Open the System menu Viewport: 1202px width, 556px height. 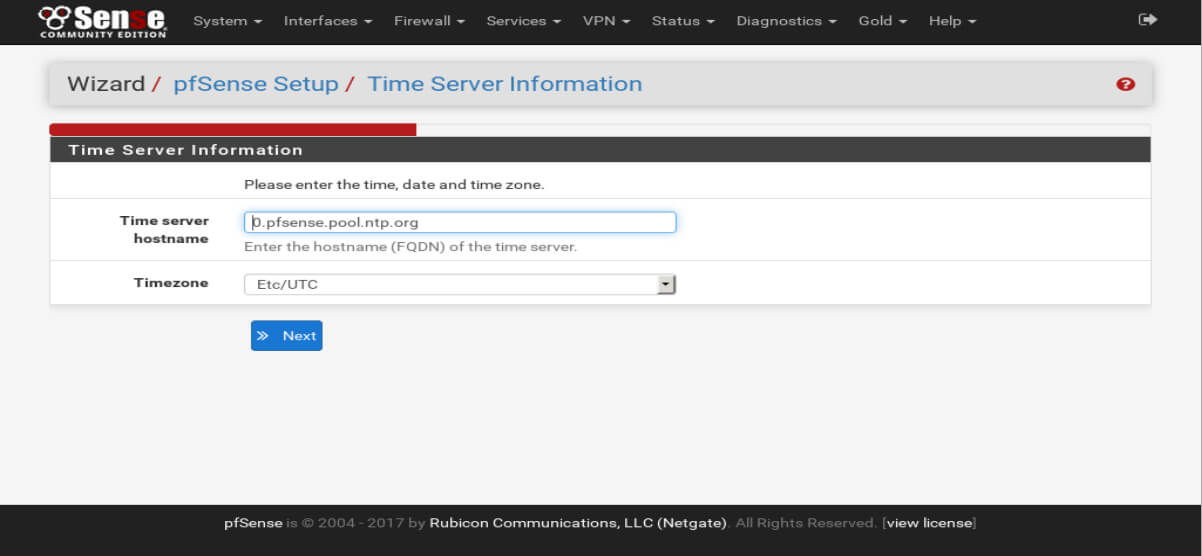(227, 21)
